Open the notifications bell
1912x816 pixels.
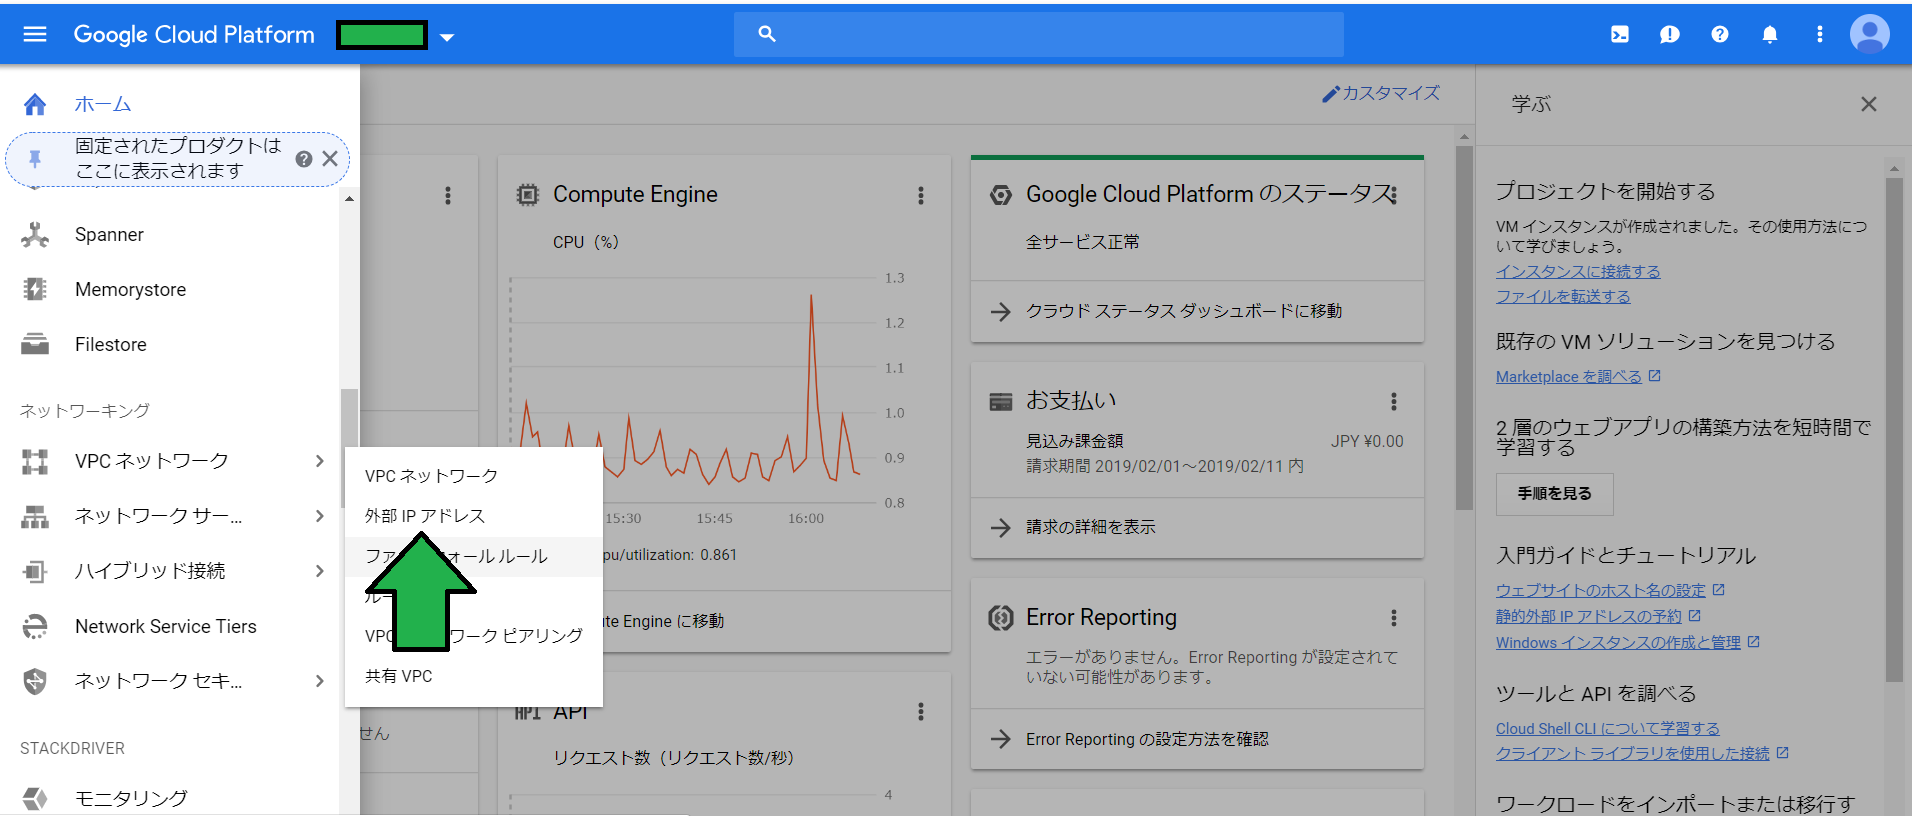(x=1770, y=35)
